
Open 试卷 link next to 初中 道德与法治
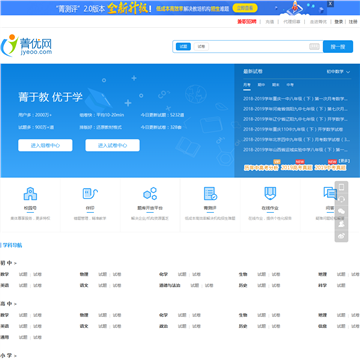point(209,285)
